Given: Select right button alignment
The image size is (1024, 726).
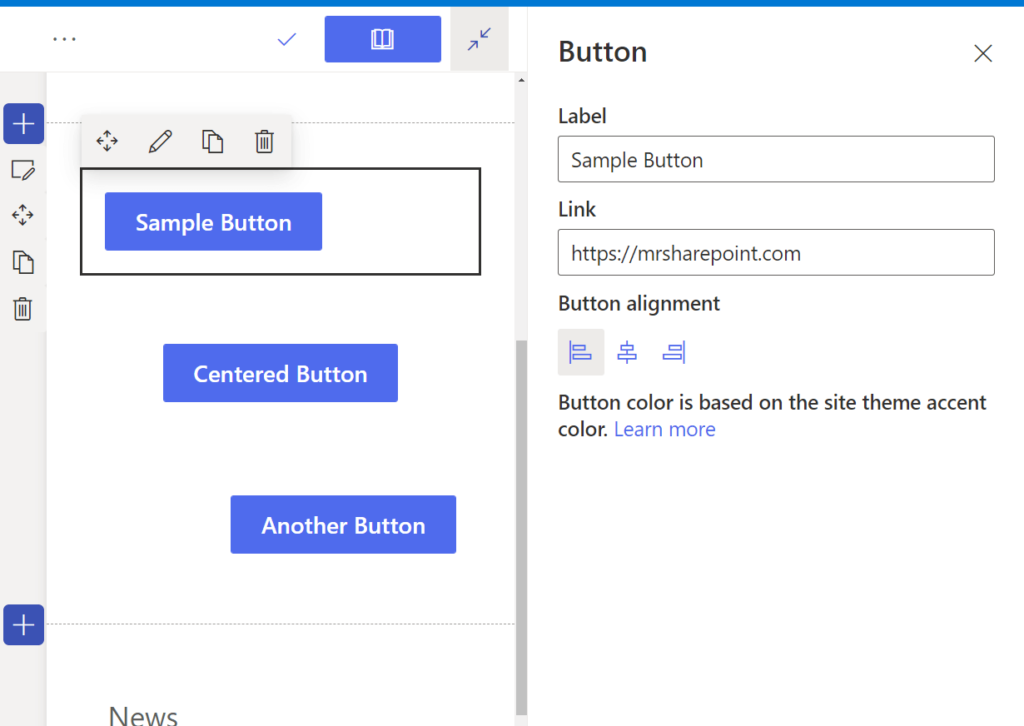Looking at the screenshot, I should tap(674, 353).
